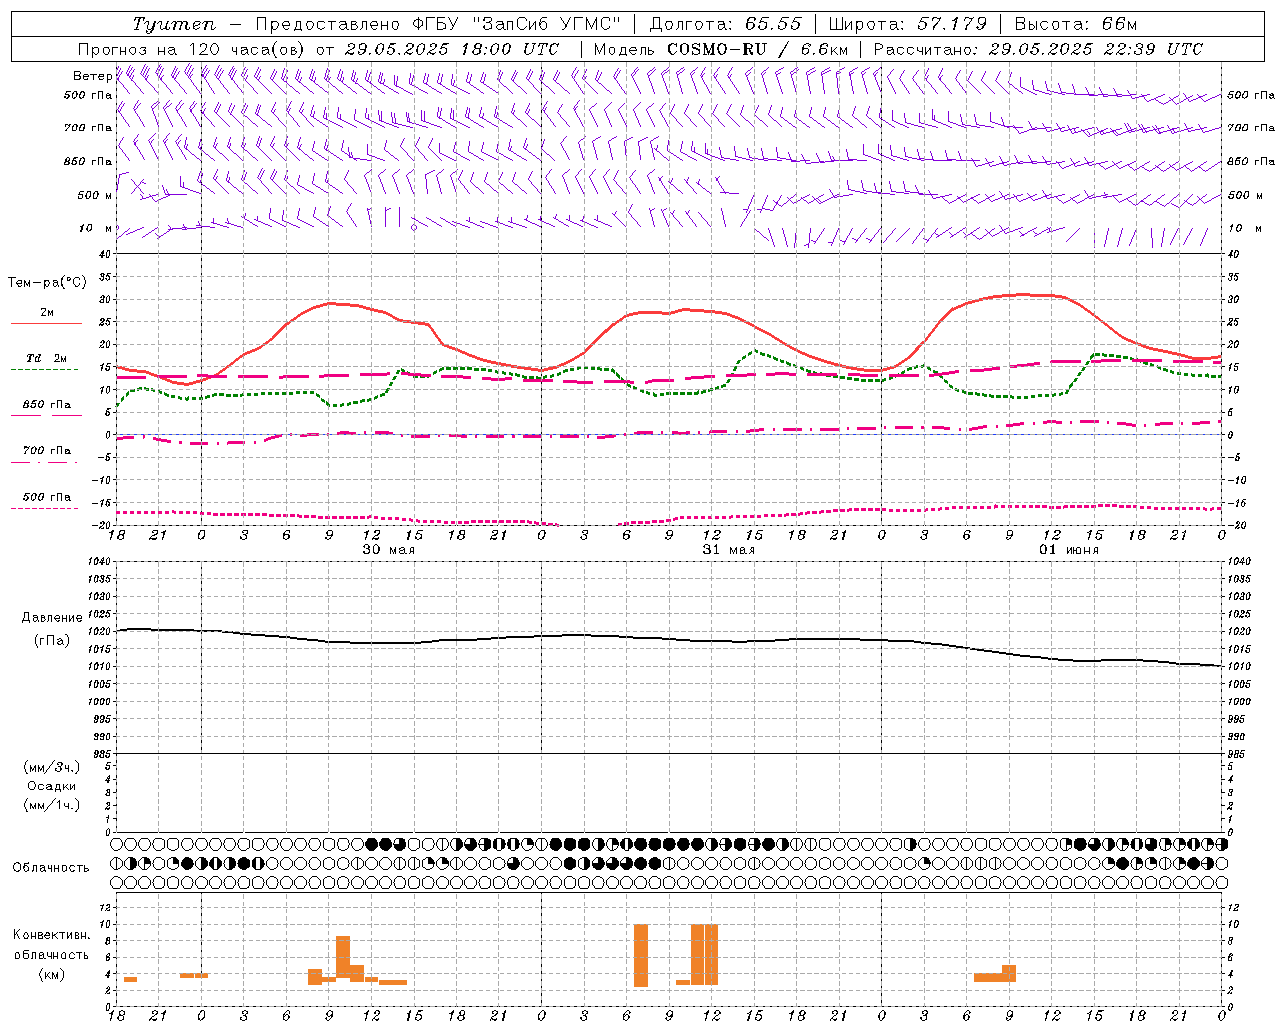
Task: Click the "Тем-ра(°C)" axis title
Action: click(x=47, y=283)
